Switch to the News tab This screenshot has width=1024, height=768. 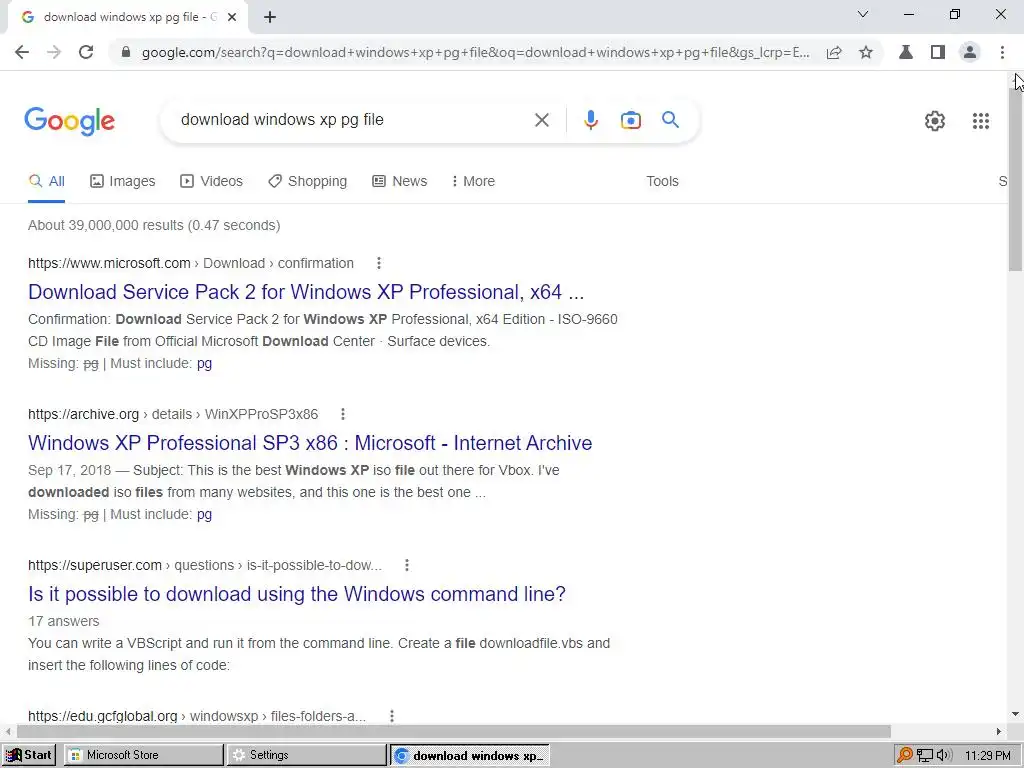tap(399, 181)
